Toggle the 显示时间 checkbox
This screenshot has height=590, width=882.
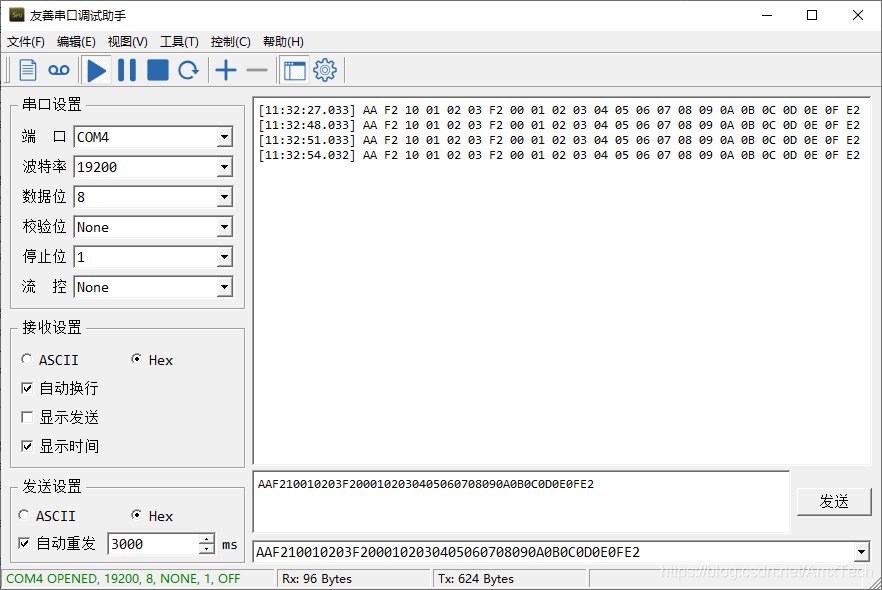tap(27, 447)
